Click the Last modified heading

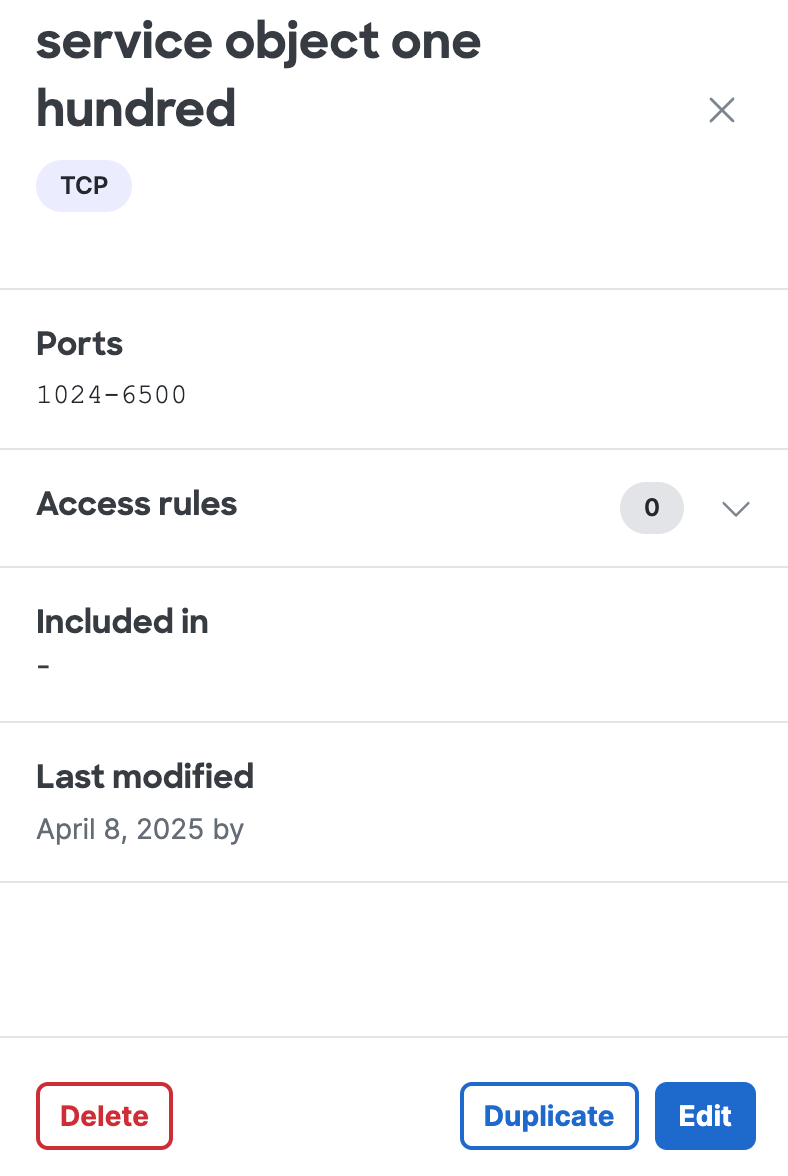pos(145,776)
